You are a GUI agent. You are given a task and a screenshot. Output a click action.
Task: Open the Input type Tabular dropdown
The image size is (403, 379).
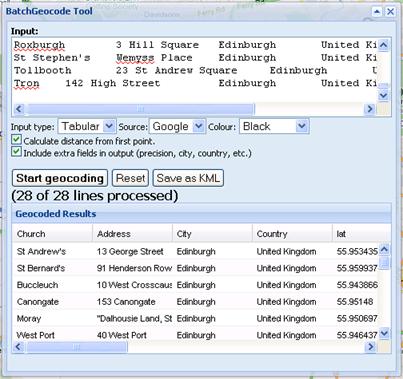point(87,126)
